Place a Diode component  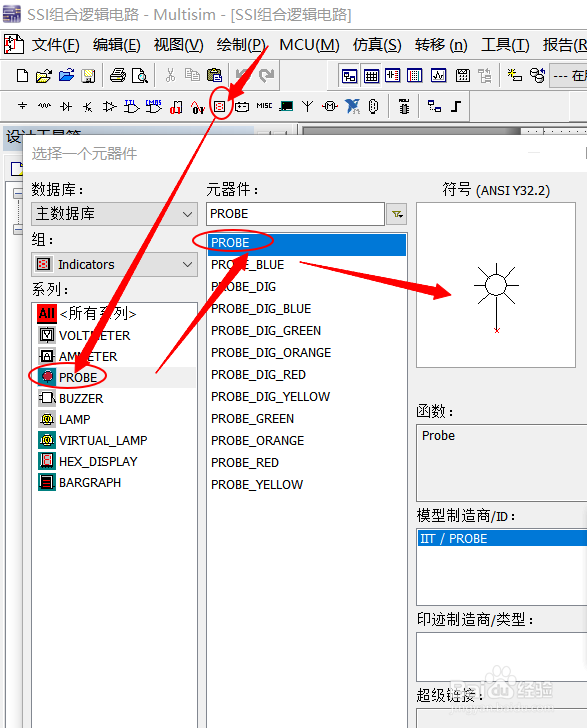click(66, 106)
